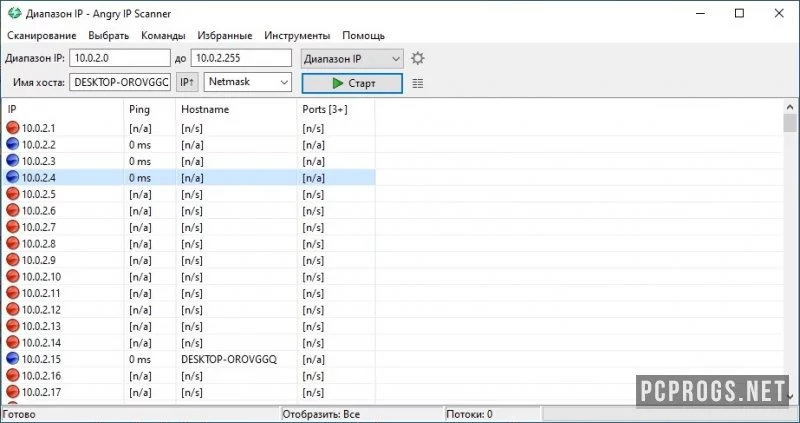The image size is (800, 423).
Task: Sort results by the IP column header
Action: pyautogui.click(x=62, y=109)
